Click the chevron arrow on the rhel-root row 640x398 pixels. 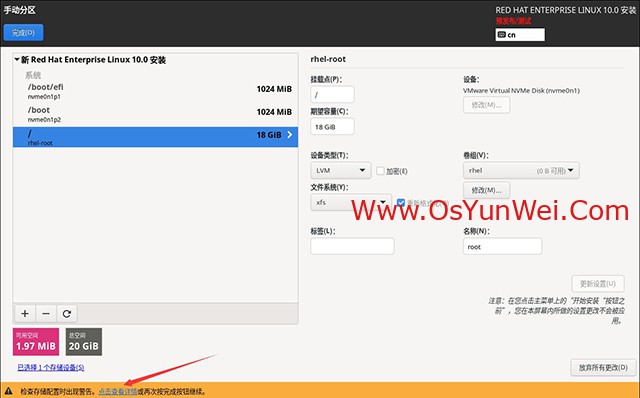[289, 135]
